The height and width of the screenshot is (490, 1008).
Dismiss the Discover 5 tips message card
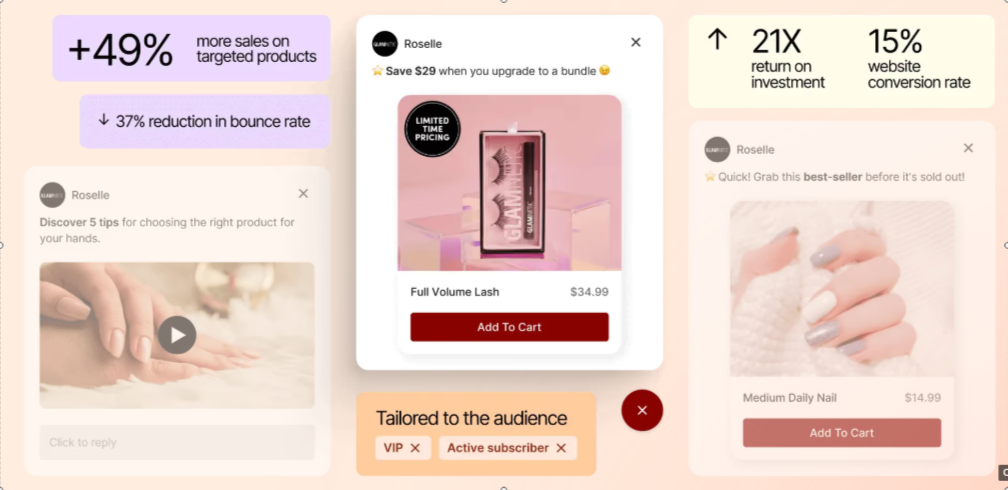303,194
